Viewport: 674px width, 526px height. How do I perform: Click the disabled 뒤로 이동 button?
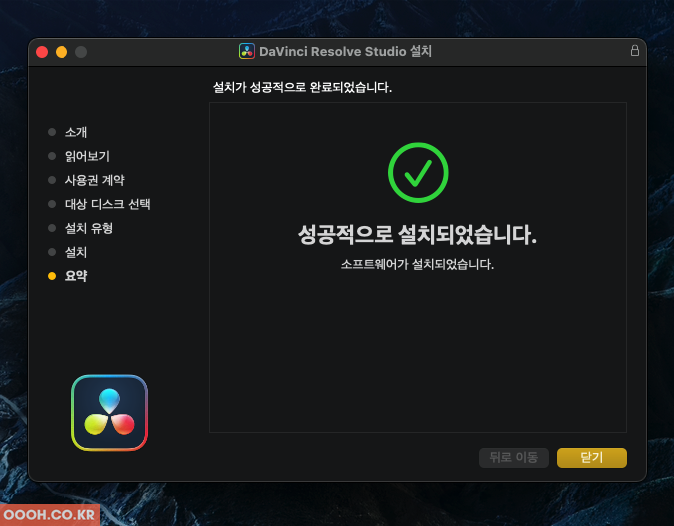pos(514,458)
